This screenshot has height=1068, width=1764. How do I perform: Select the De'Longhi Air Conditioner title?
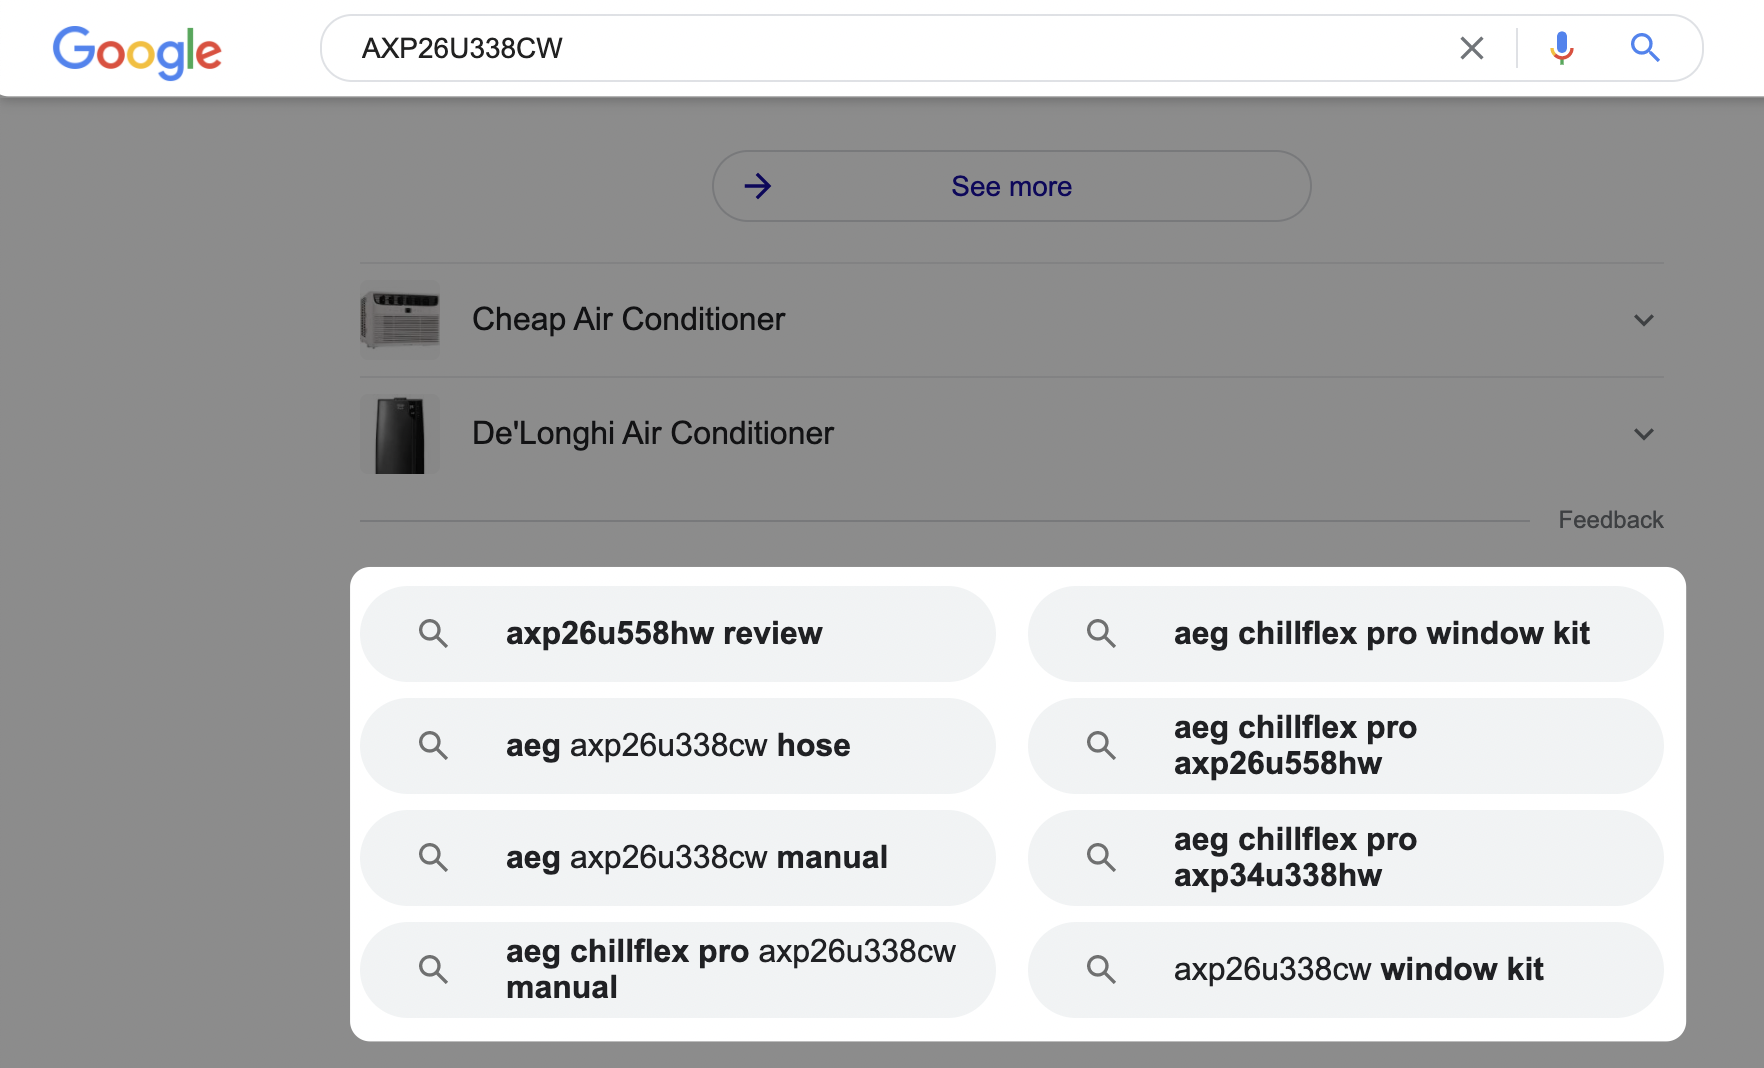point(652,433)
